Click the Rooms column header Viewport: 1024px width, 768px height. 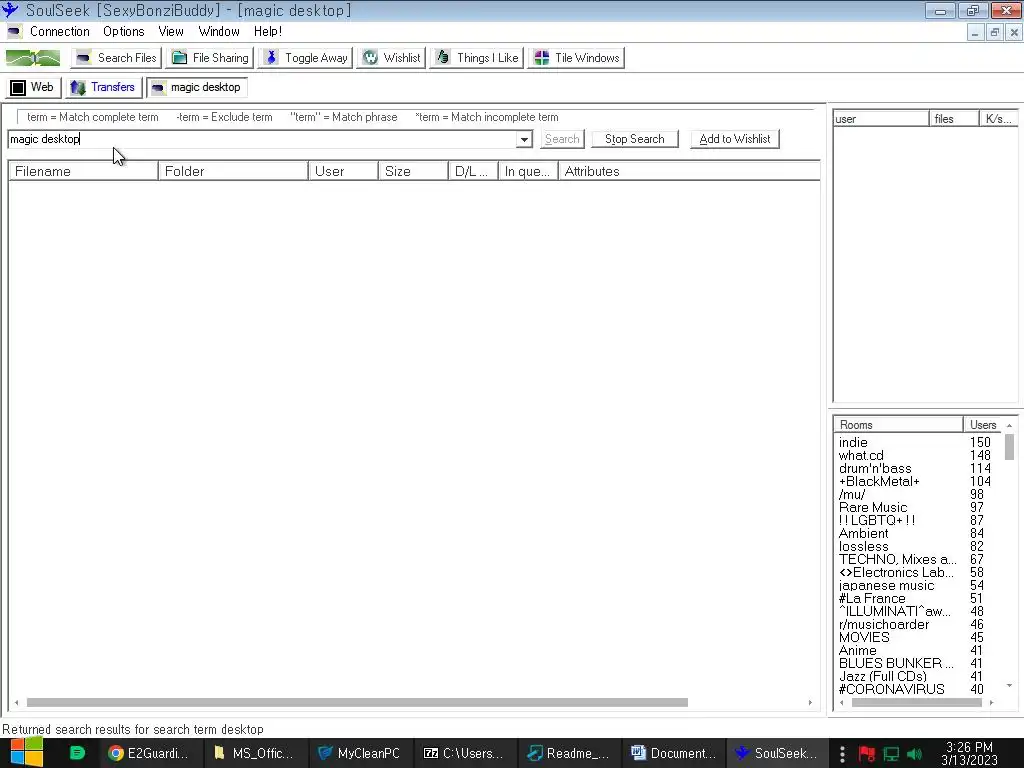[x=898, y=424]
